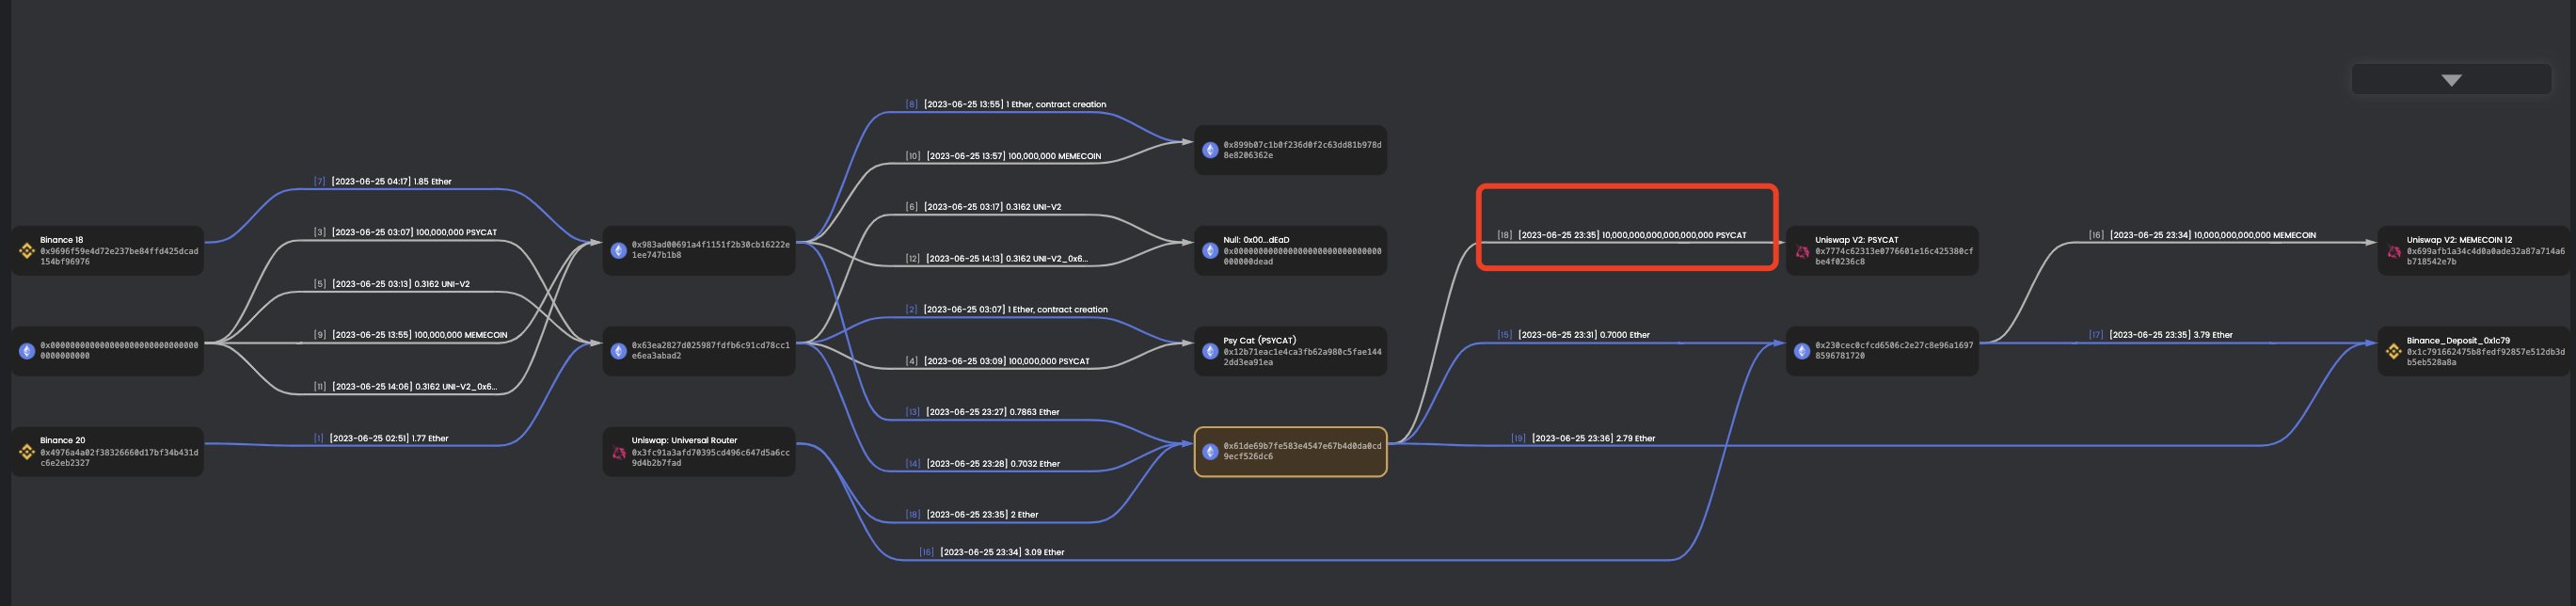2576x606 pixels.
Task: Click the Null: 0x00...dEaD Ethereum icon
Action: [x=1210, y=251]
